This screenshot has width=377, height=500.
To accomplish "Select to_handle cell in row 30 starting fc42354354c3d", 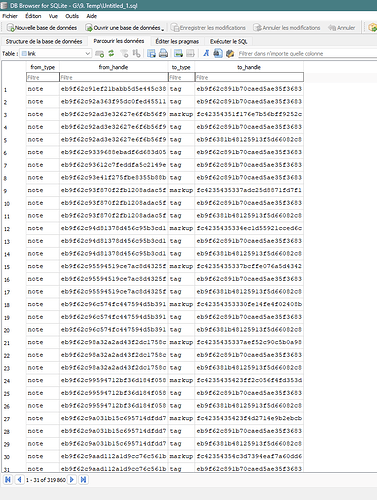I will click(x=249, y=456).
